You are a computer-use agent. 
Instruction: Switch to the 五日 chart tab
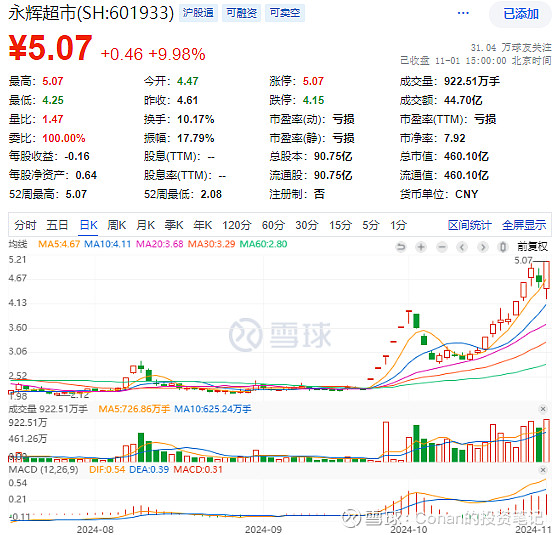57,225
